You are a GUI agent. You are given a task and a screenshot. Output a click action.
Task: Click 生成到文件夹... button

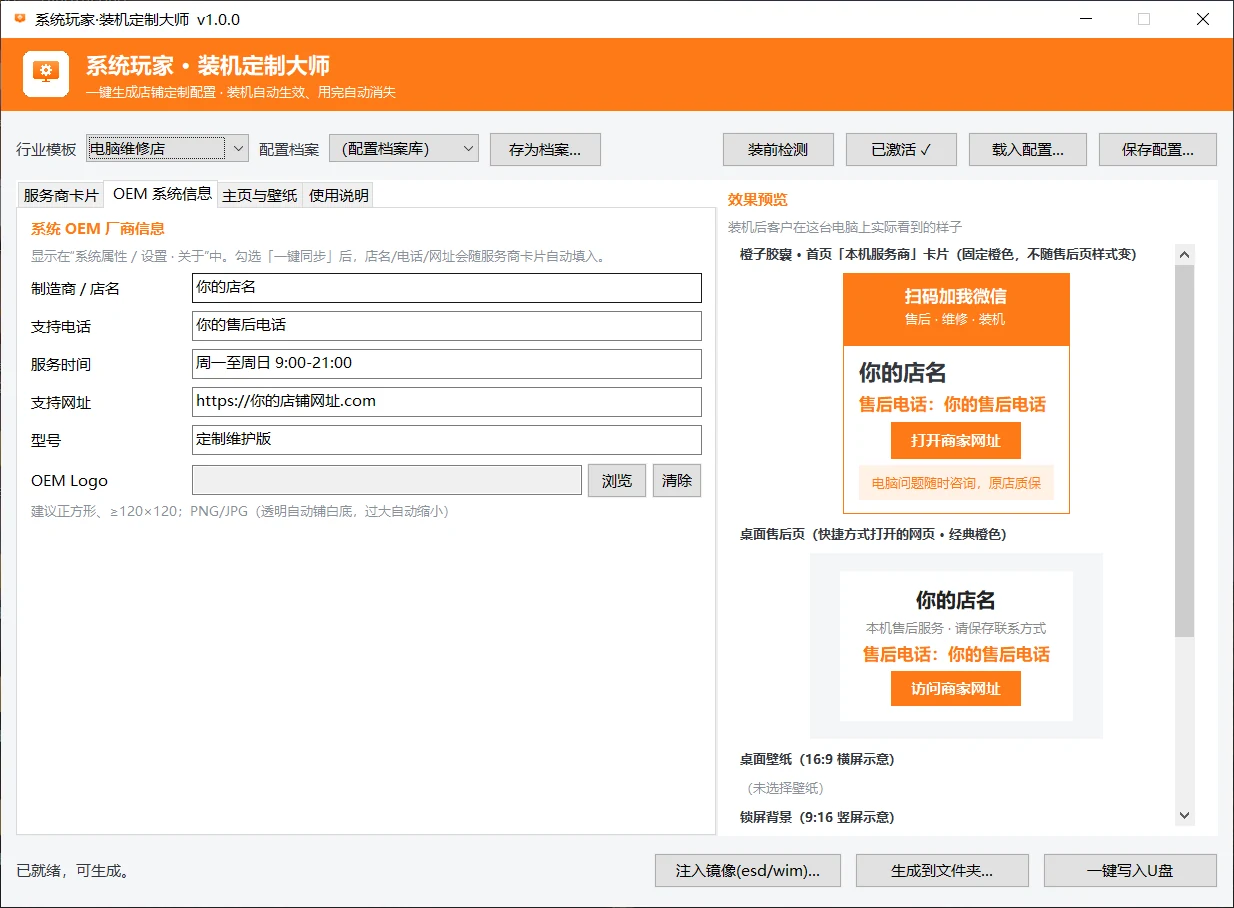(x=942, y=870)
